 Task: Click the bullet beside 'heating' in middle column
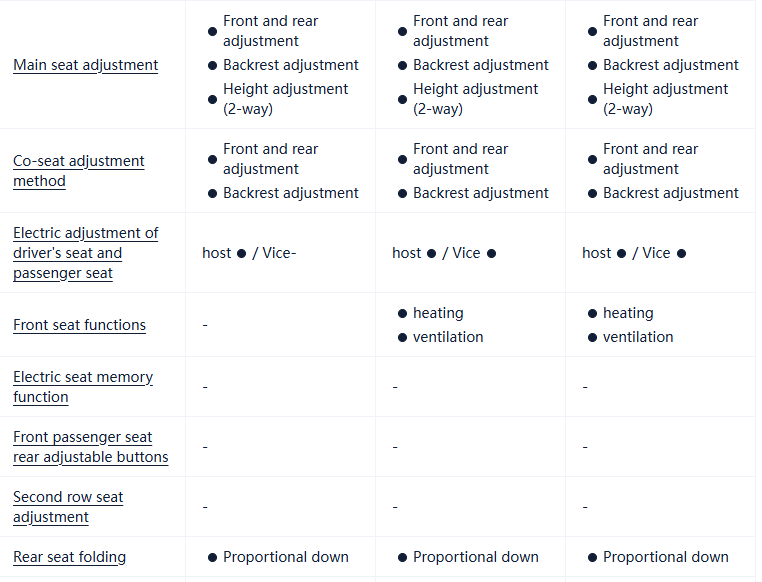coord(403,313)
